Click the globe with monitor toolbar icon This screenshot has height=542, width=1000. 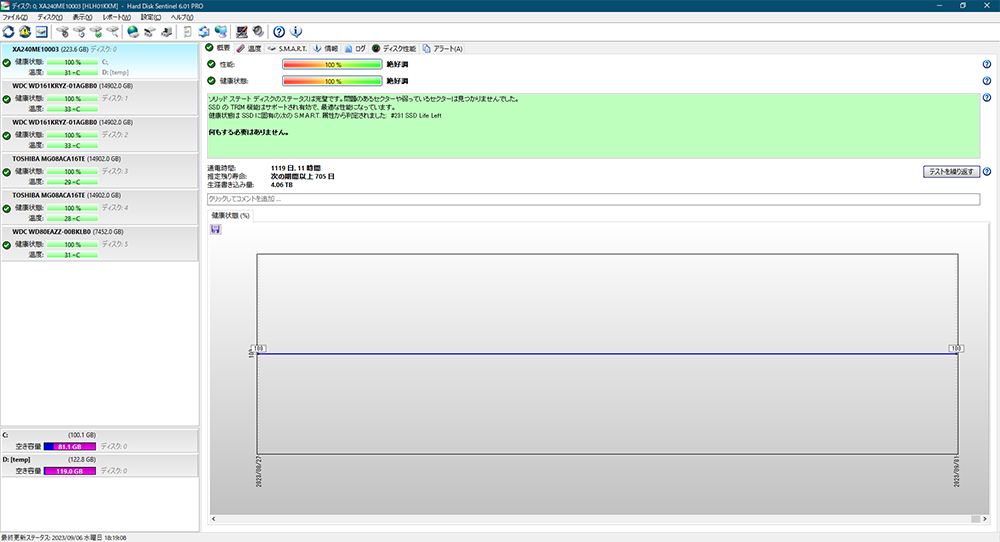tap(221, 31)
